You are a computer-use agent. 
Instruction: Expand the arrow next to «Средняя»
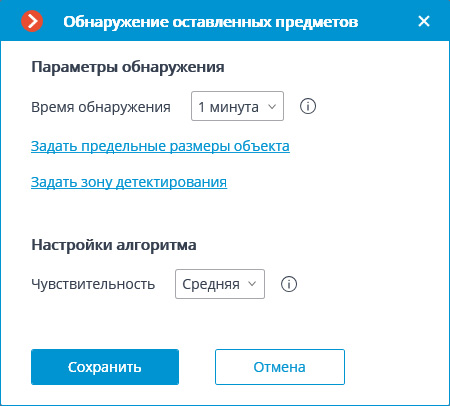pyautogui.click(x=252, y=284)
